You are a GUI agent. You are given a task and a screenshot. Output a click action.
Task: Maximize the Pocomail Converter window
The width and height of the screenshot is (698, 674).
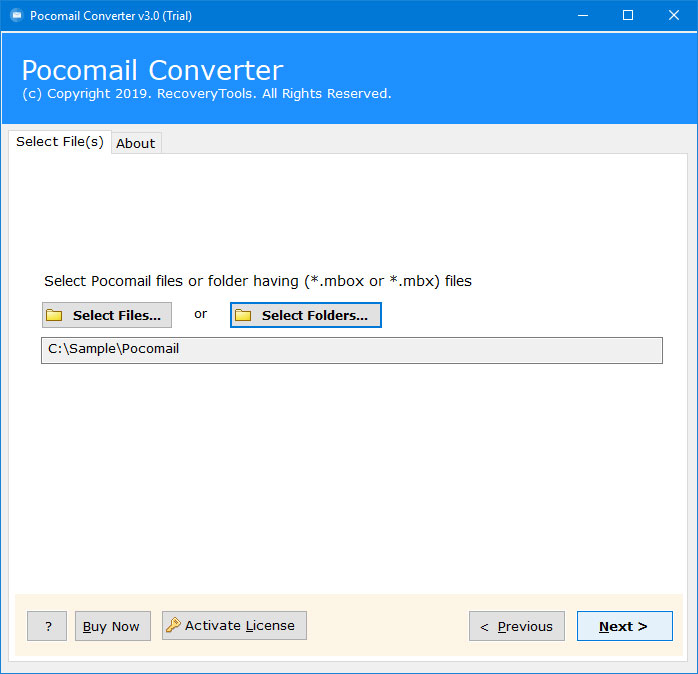628,16
